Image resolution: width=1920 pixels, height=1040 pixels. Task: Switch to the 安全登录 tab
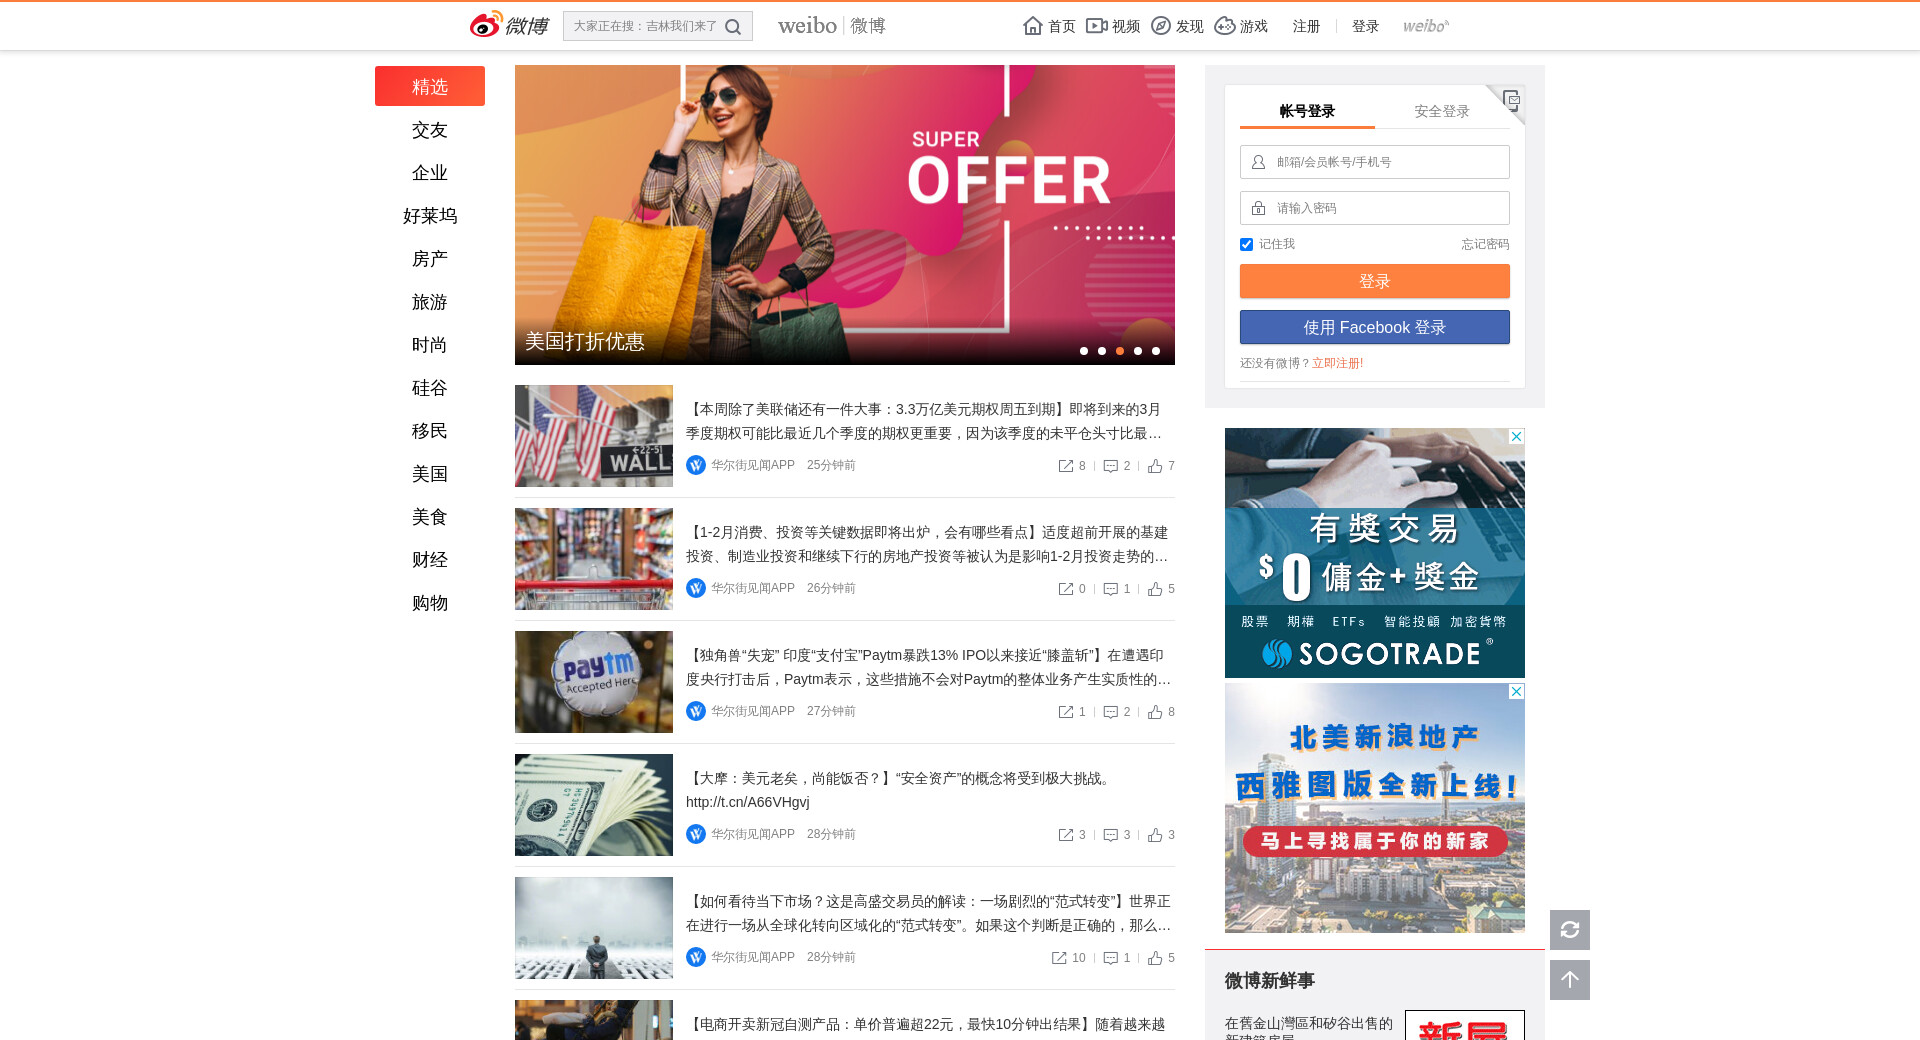(1442, 111)
